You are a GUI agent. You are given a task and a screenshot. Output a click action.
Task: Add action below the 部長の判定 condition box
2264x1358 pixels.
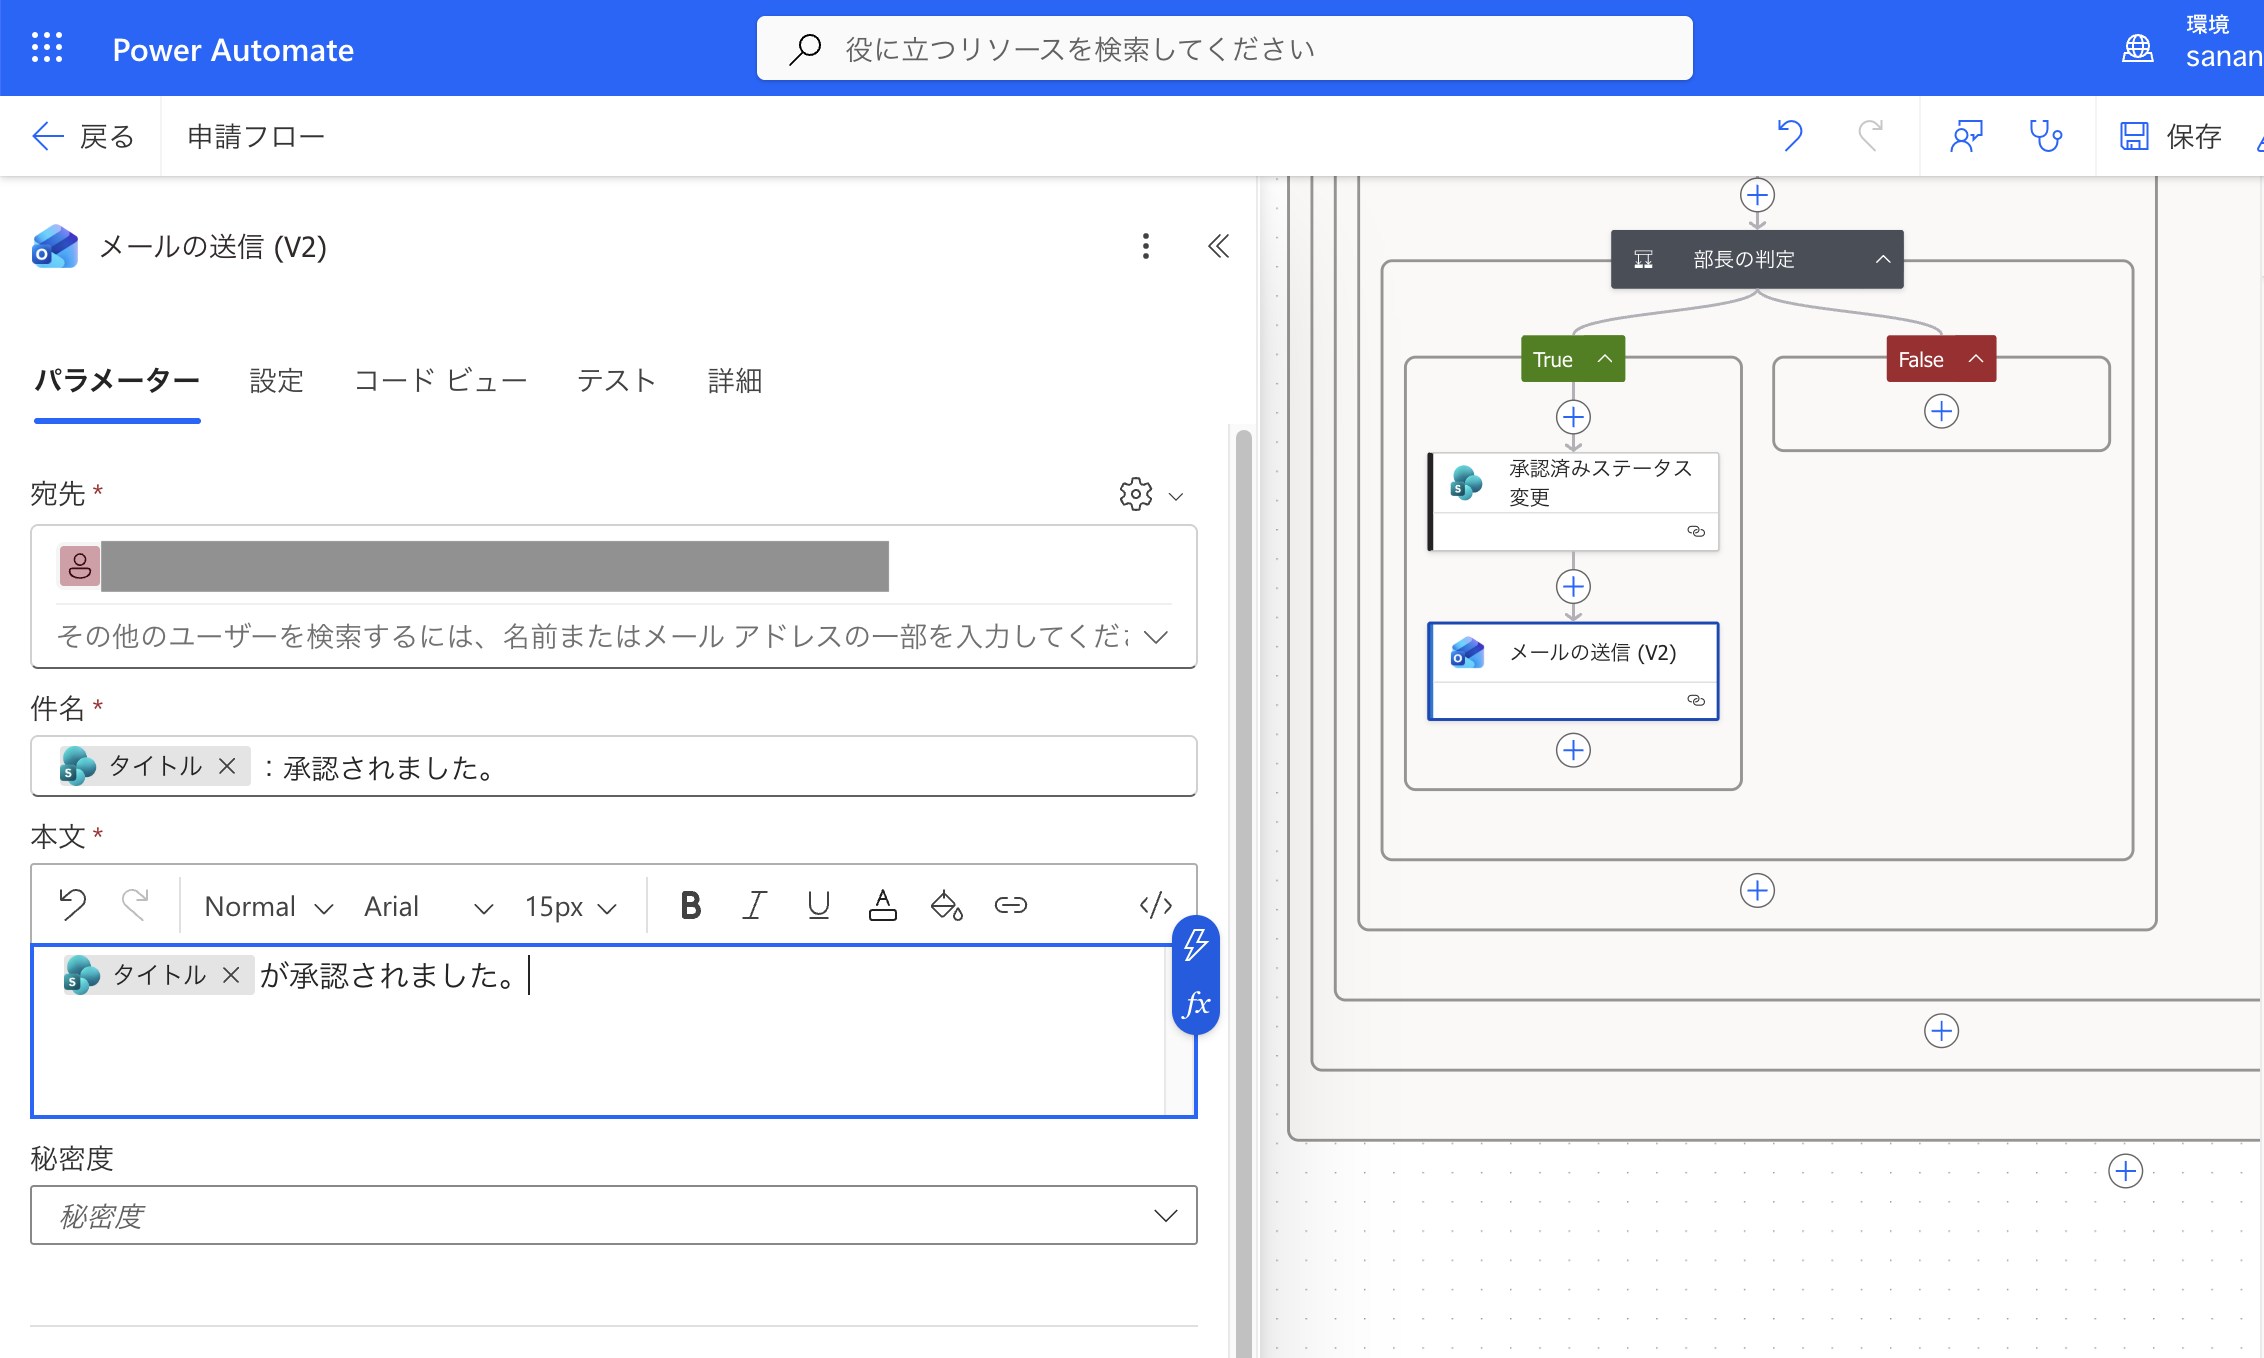1757,890
